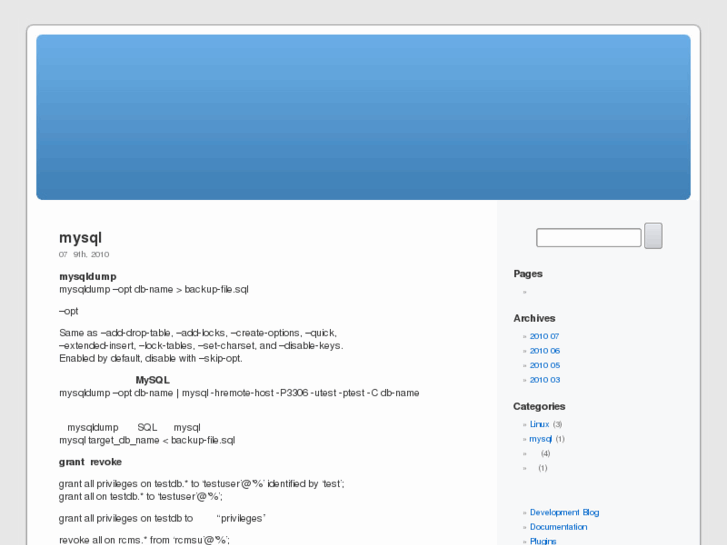Screen dimensions: 727x545
Task: Visit the Plugins link in the sidebar
Action: click(x=543, y=541)
